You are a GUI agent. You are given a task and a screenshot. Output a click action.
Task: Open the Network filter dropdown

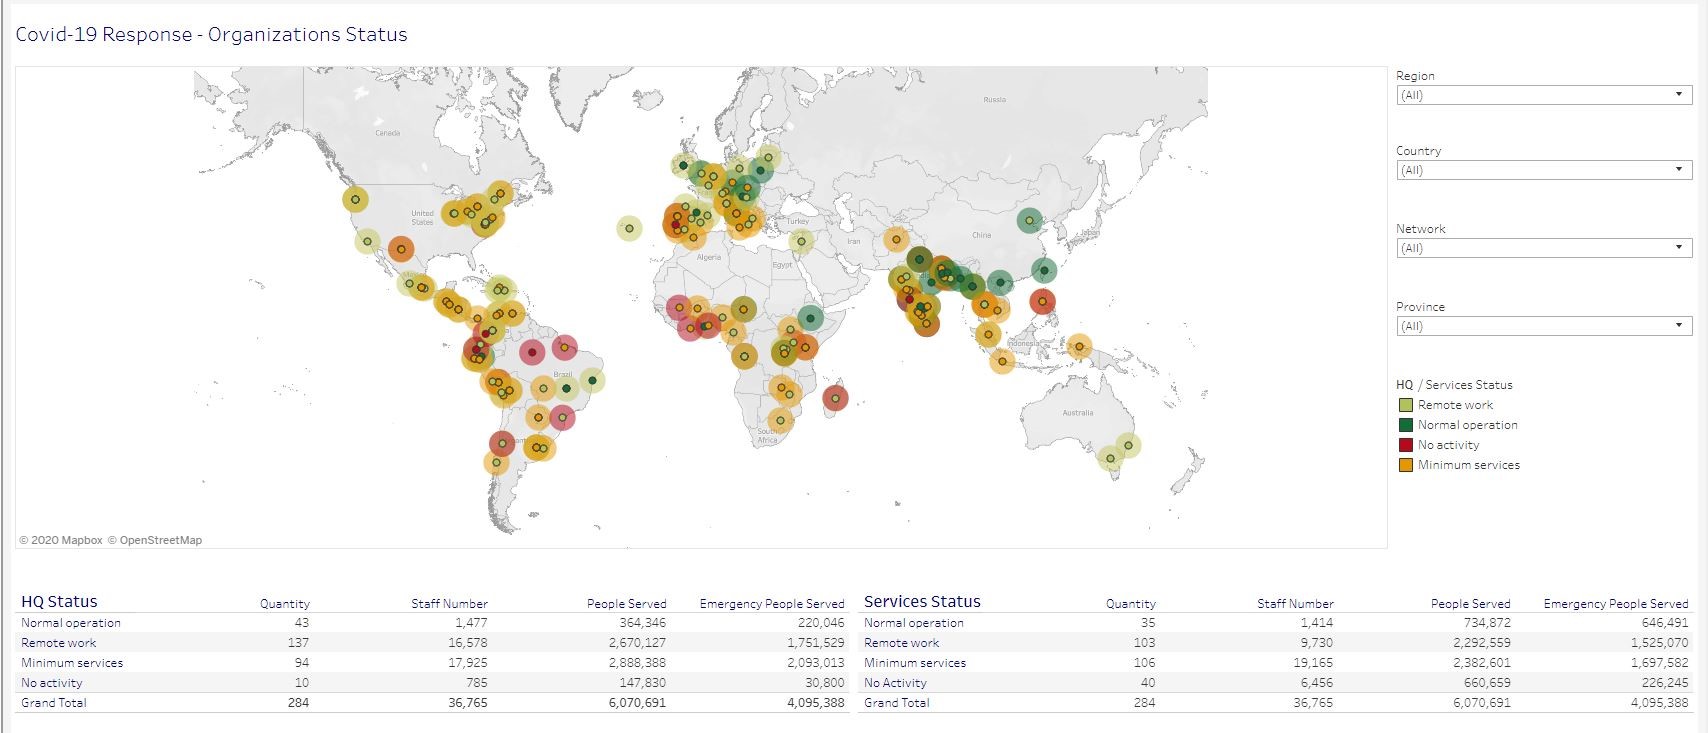tap(1544, 248)
